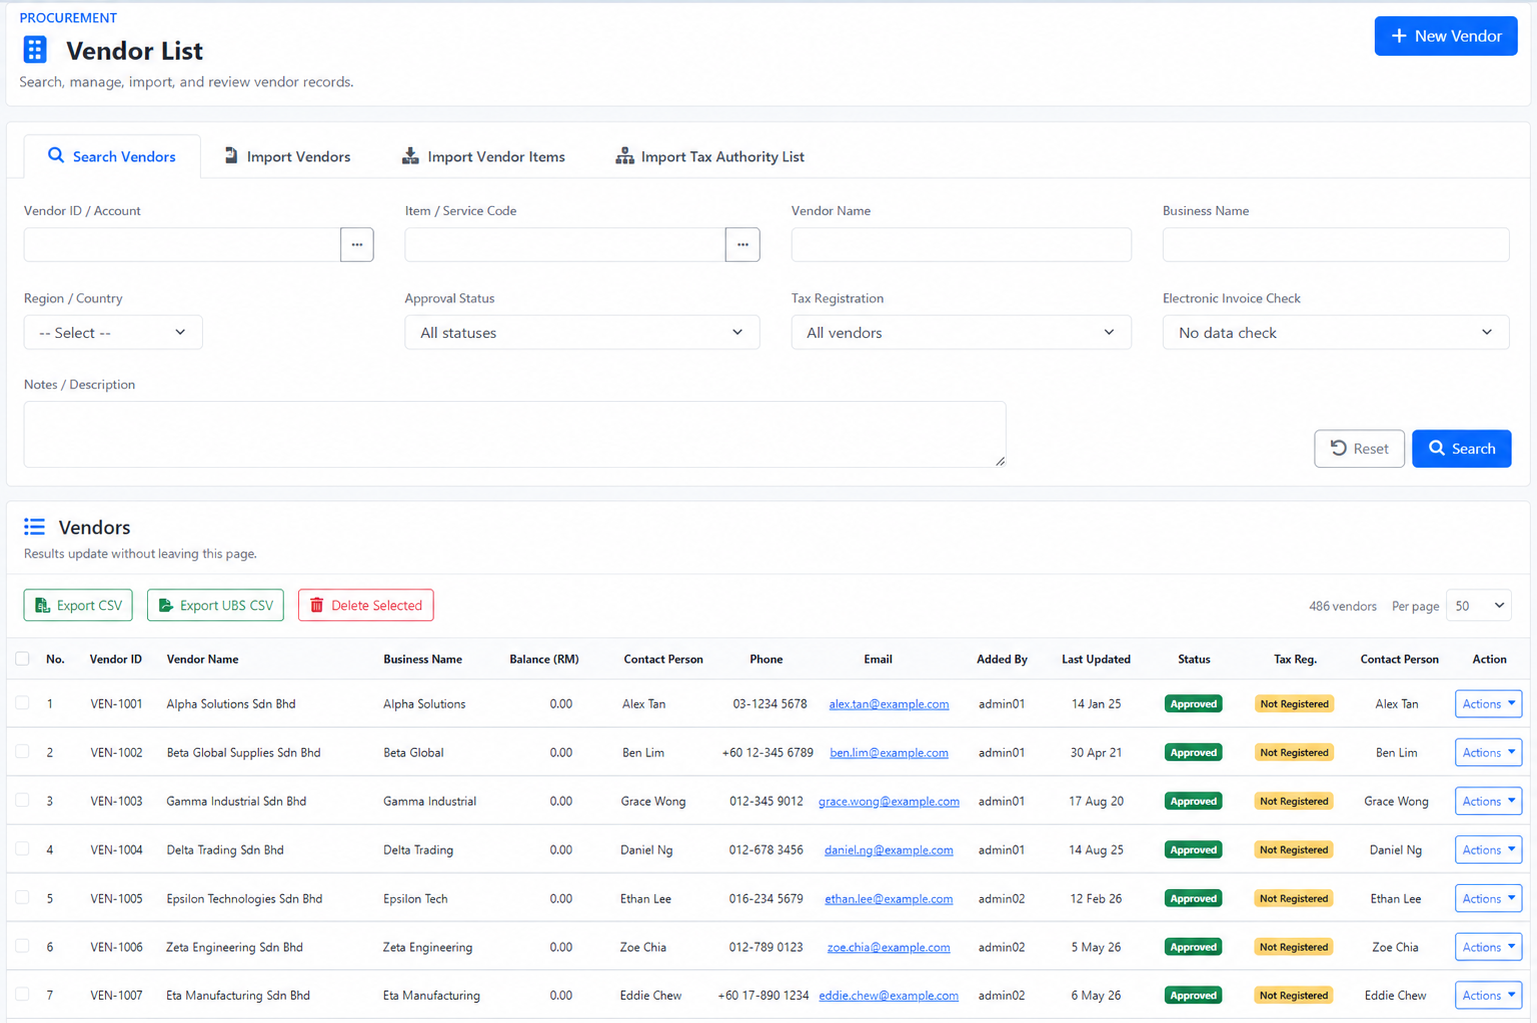Click the Import Vendor Items download icon

point(410,155)
